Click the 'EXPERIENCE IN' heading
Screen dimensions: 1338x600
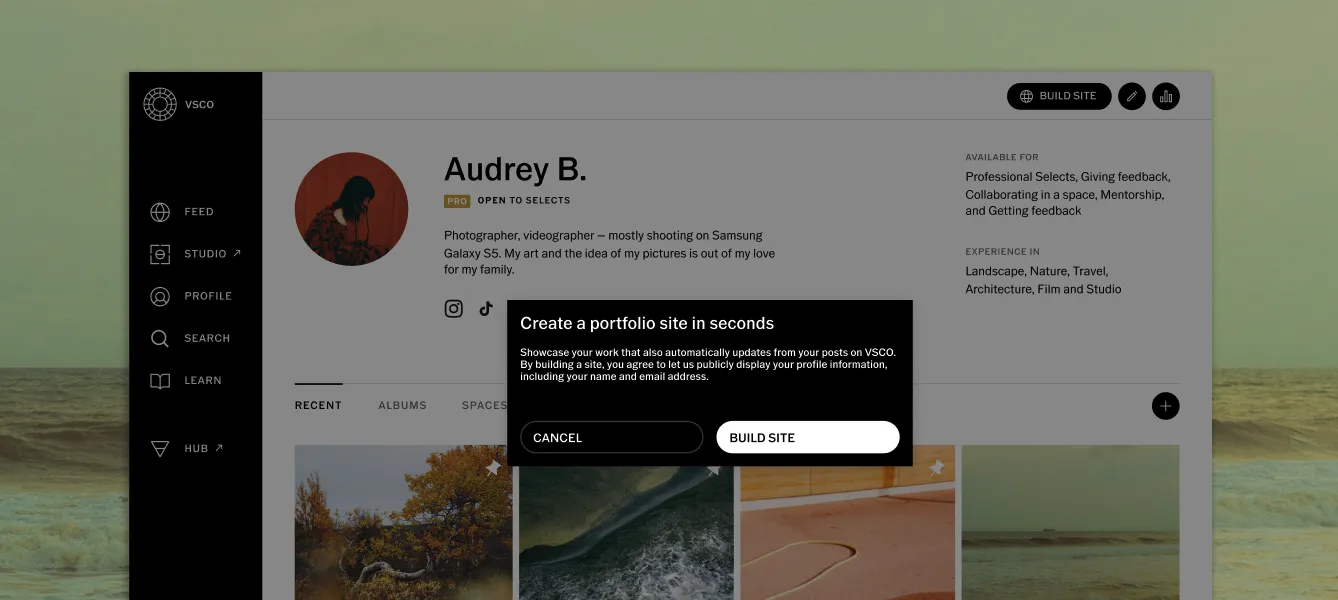tap(1002, 252)
